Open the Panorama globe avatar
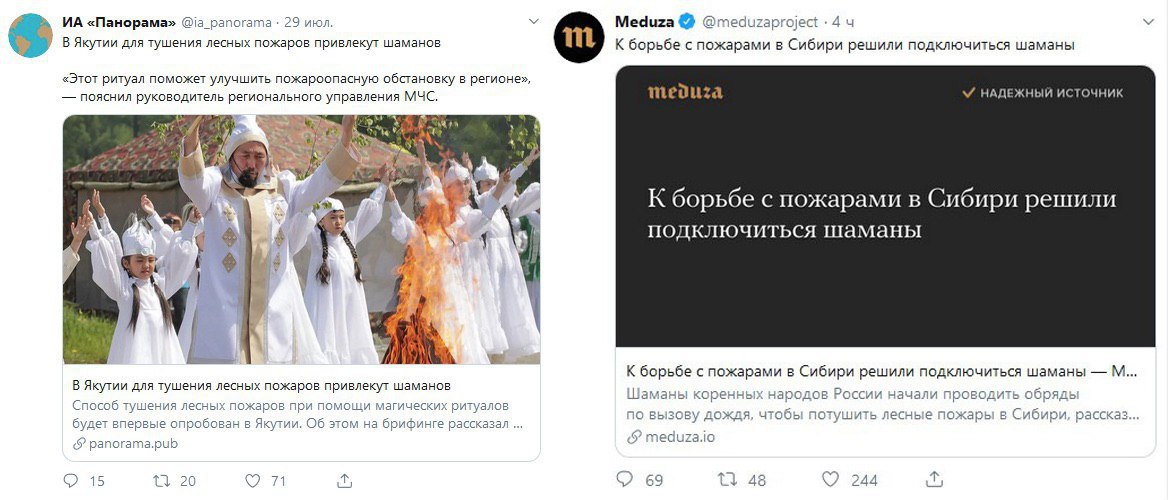The width and height of the screenshot is (1169, 500). 31,35
